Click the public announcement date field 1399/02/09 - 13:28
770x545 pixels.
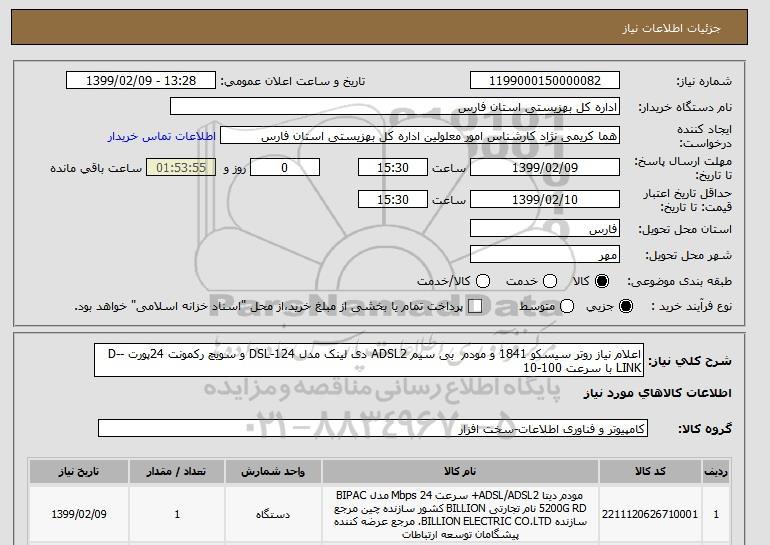[x=141, y=81]
